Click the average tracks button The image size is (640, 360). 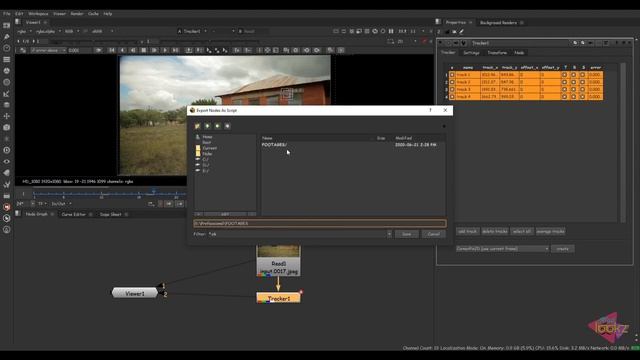pyautogui.click(x=550, y=231)
